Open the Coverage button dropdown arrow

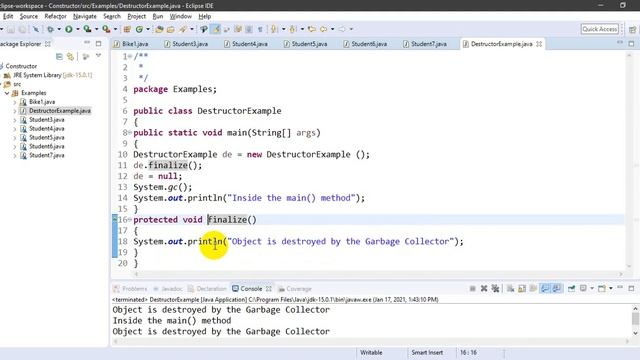click(x=97, y=29)
